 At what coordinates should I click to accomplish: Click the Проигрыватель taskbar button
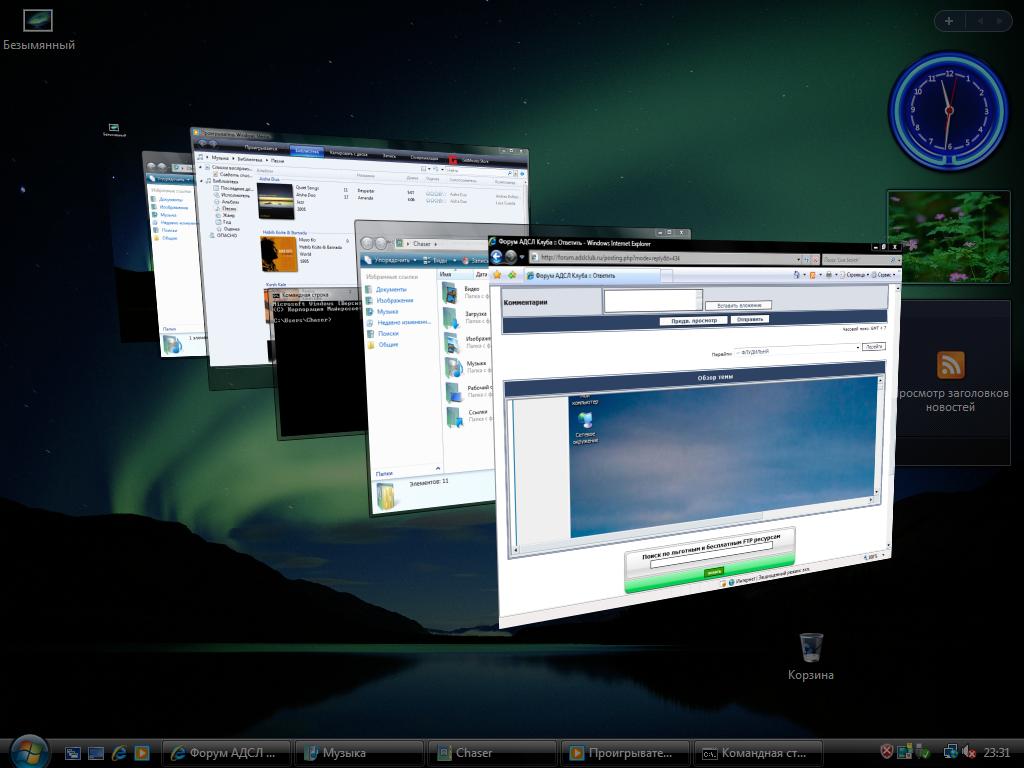(x=625, y=753)
